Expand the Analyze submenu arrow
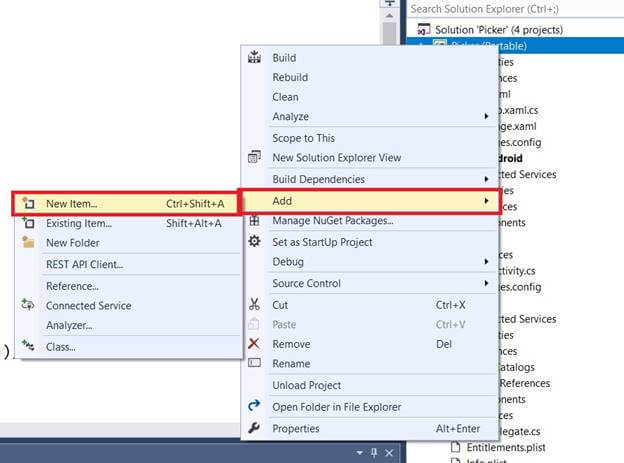This screenshot has width=624, height=463. click(486, 116)
